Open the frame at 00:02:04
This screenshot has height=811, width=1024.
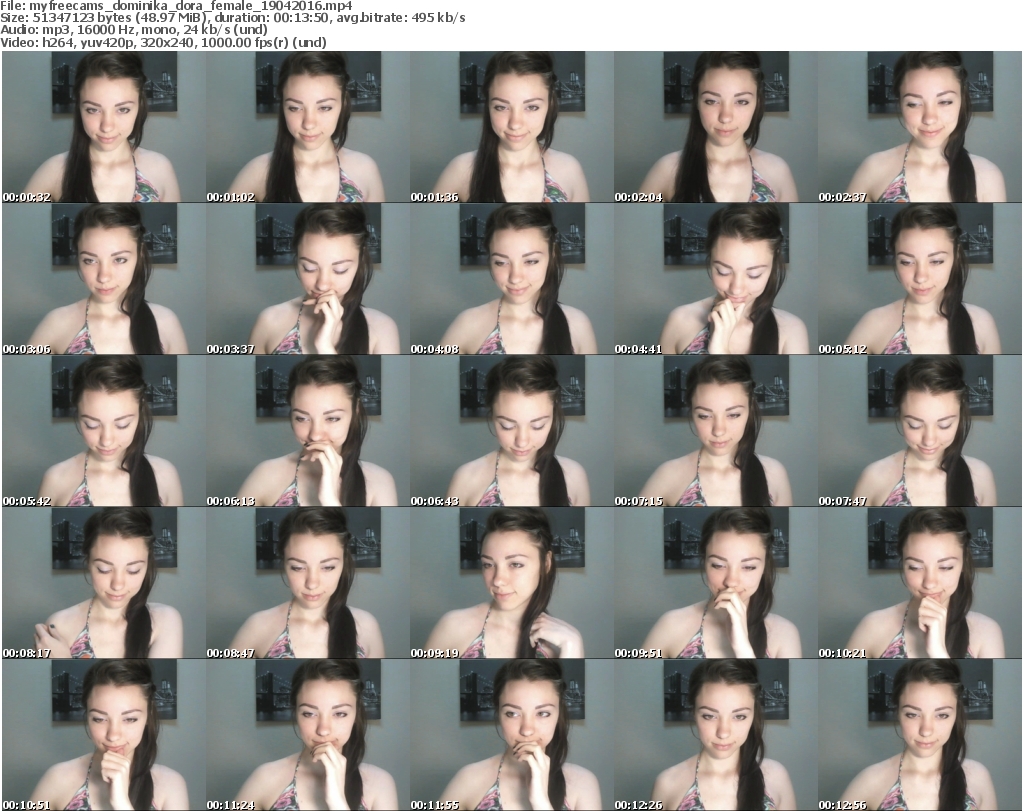pos(716,127)
